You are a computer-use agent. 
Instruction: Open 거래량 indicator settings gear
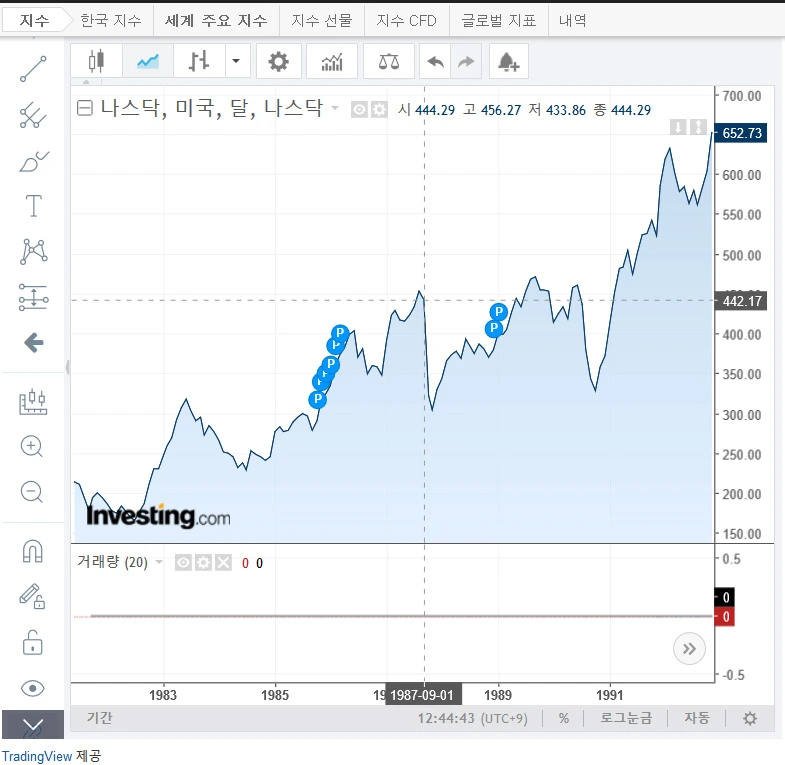click(x=203, y=563)
